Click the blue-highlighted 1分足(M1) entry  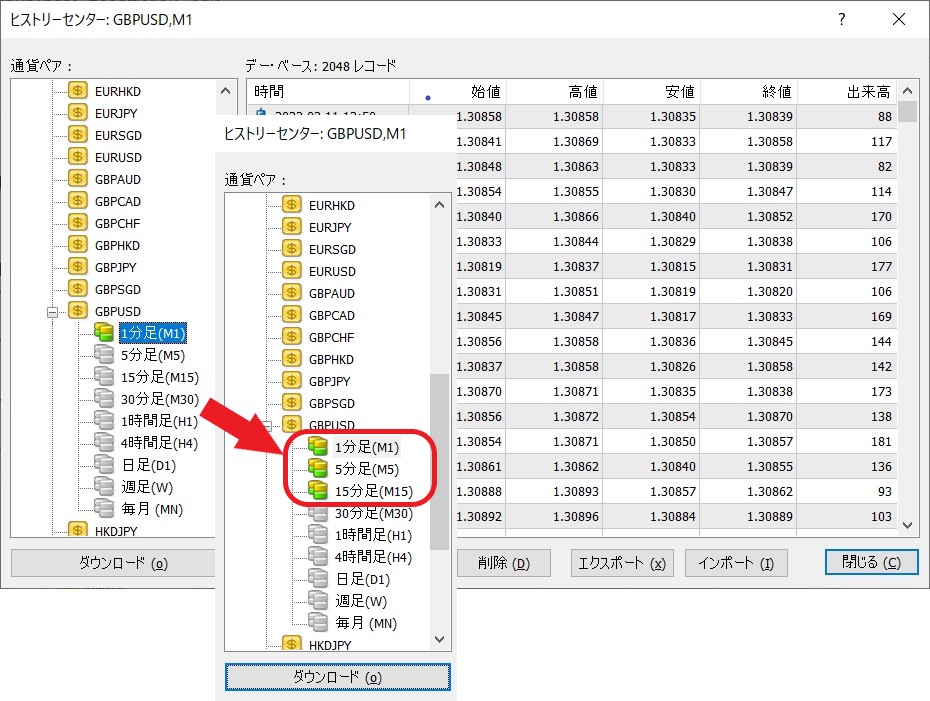(x=152, y=332)
